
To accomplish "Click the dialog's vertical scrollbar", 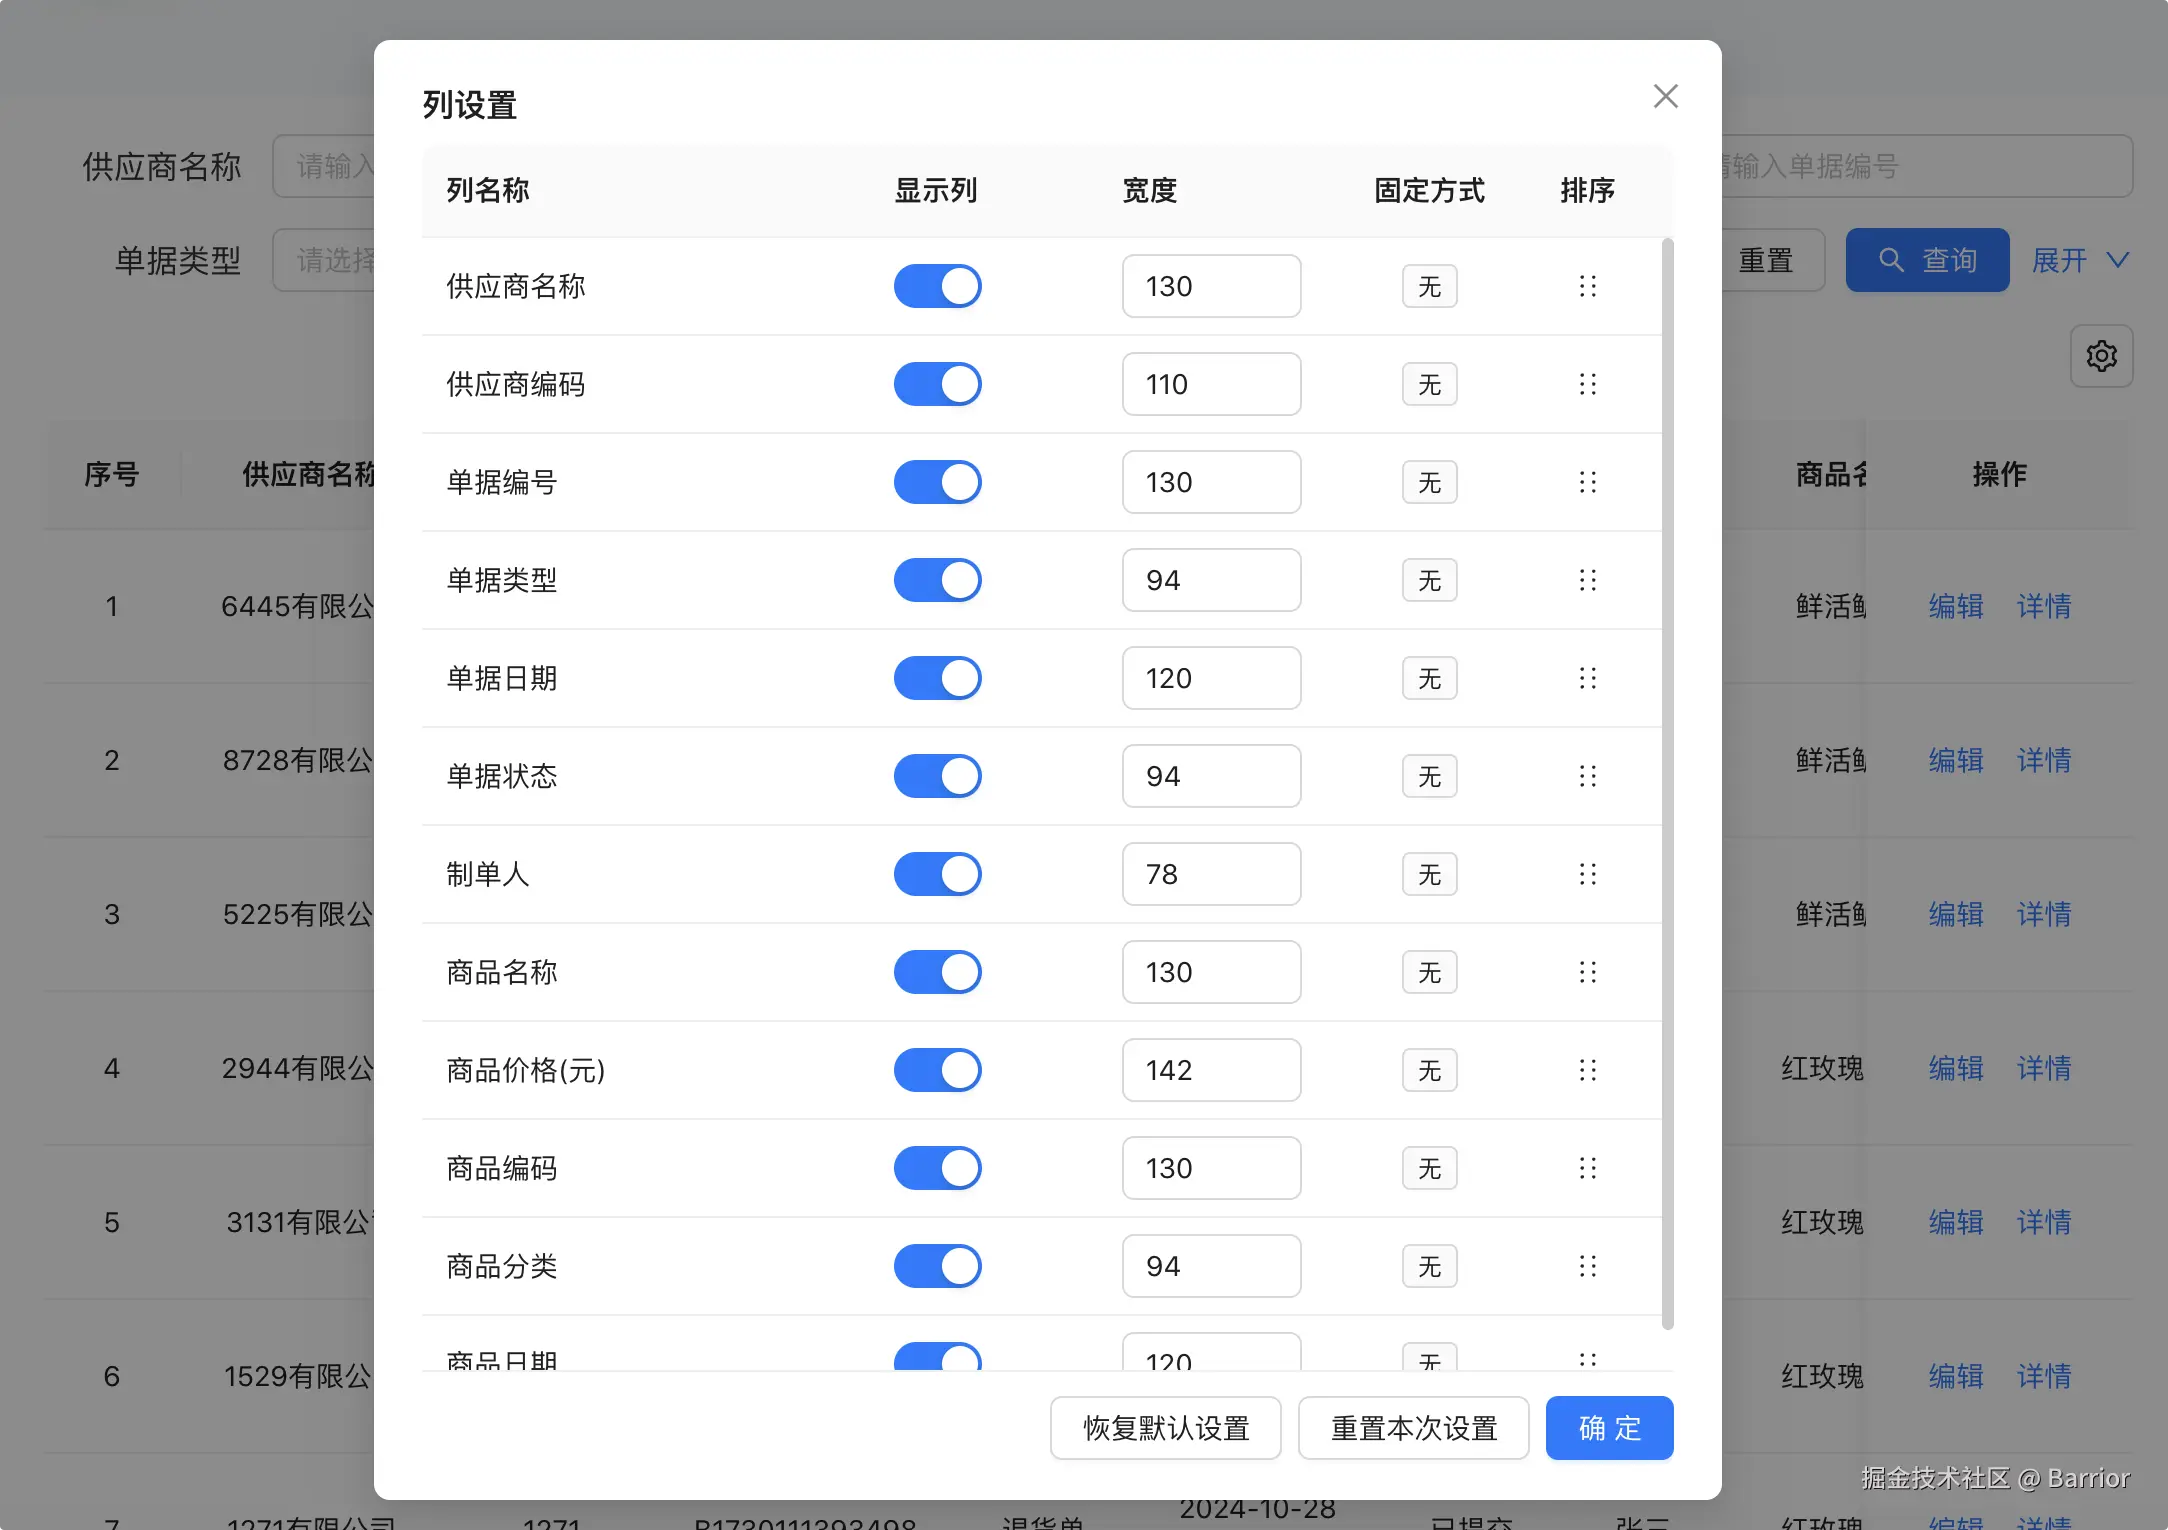I will (x=1667, y=784).
